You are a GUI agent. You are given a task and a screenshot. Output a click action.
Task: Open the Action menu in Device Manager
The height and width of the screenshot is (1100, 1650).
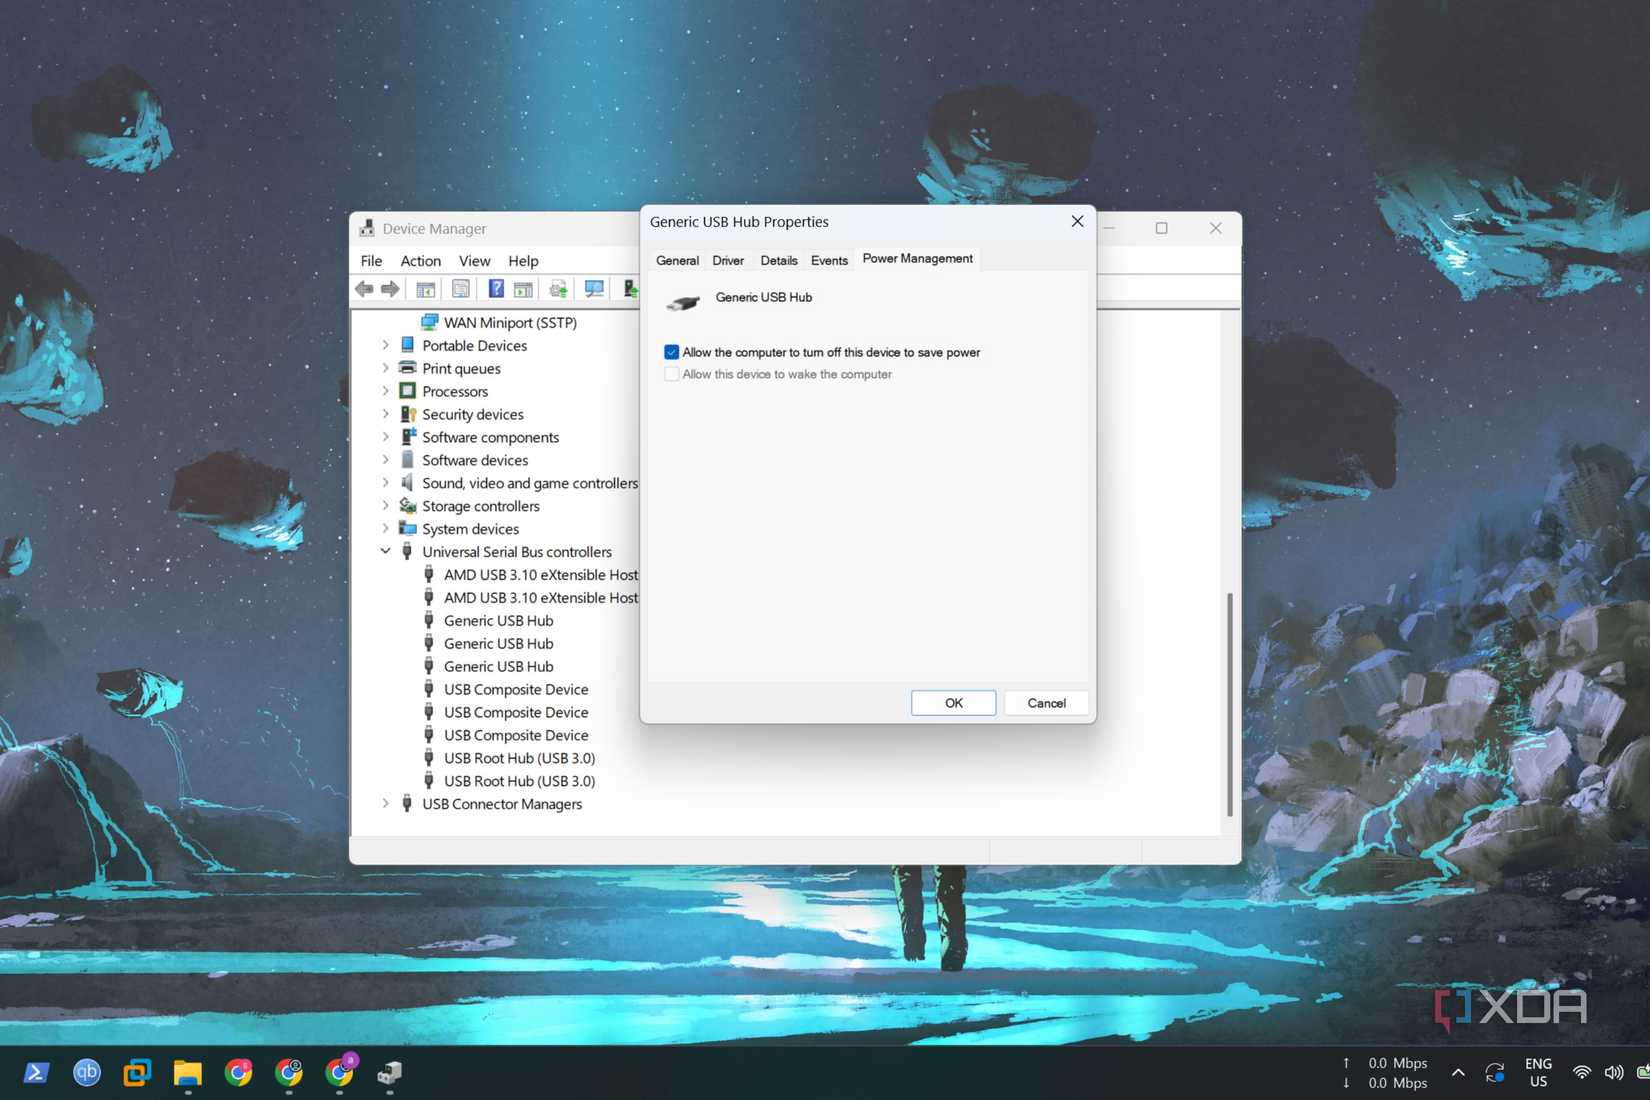point(421,261)
